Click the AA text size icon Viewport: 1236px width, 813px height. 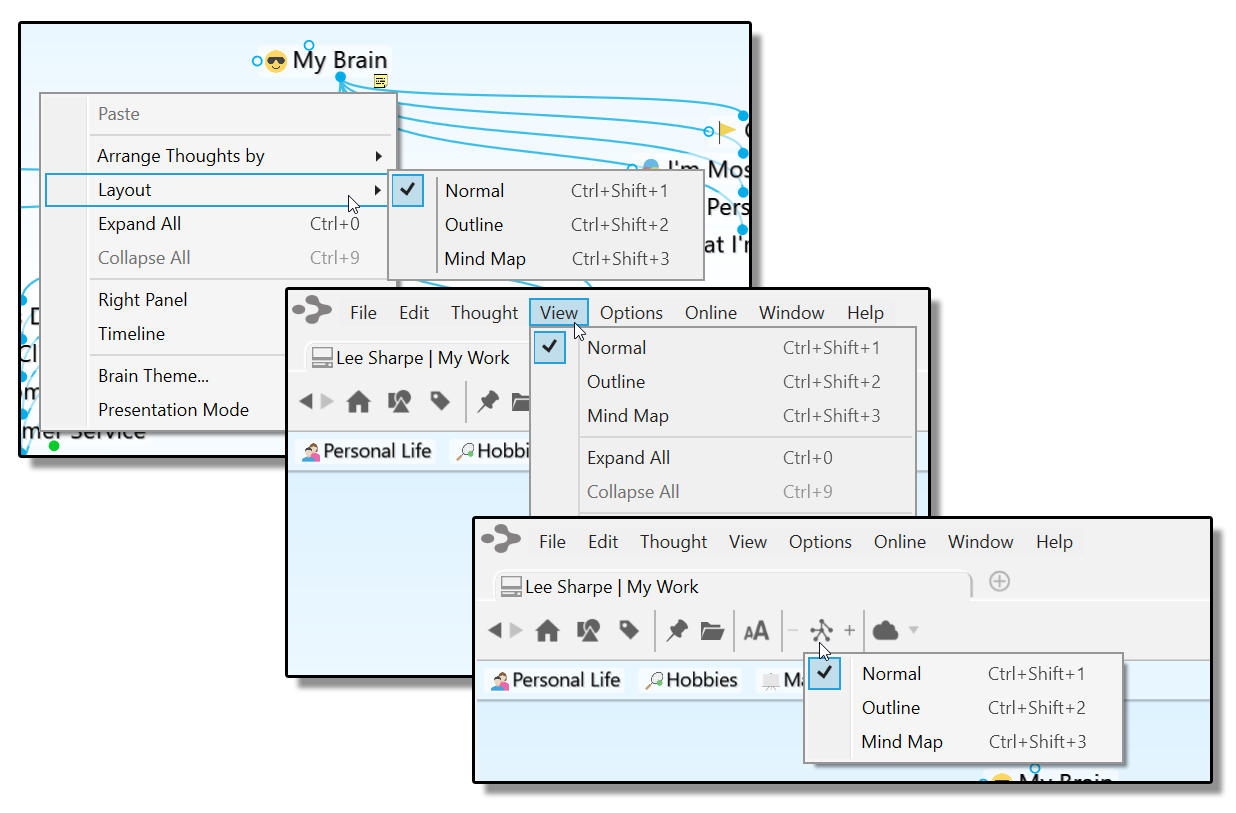click(x=756, y=630)
